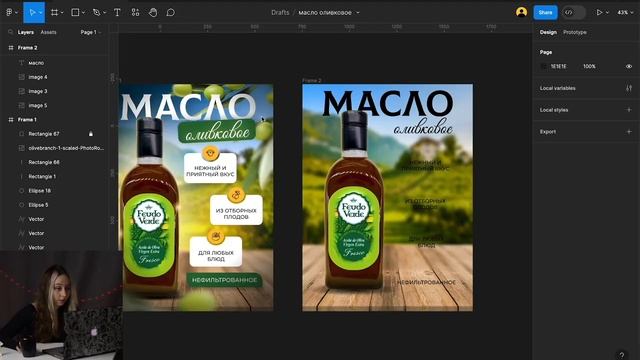The height and width of the screenshot is (360, 640).
Task: Select the Frame 2 layer row
Action: [x=54, y=48]
